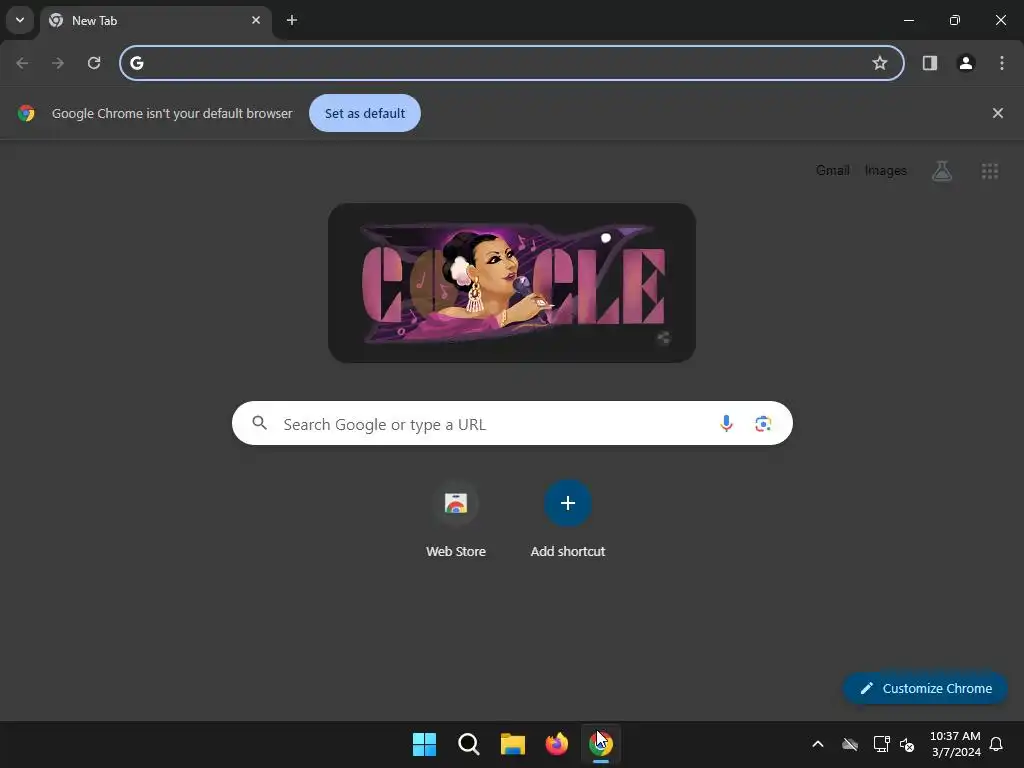Go back with the back arrow
Image resolution: width=1024 pixels, height=768 pixels.
click(x=22, y=63)
